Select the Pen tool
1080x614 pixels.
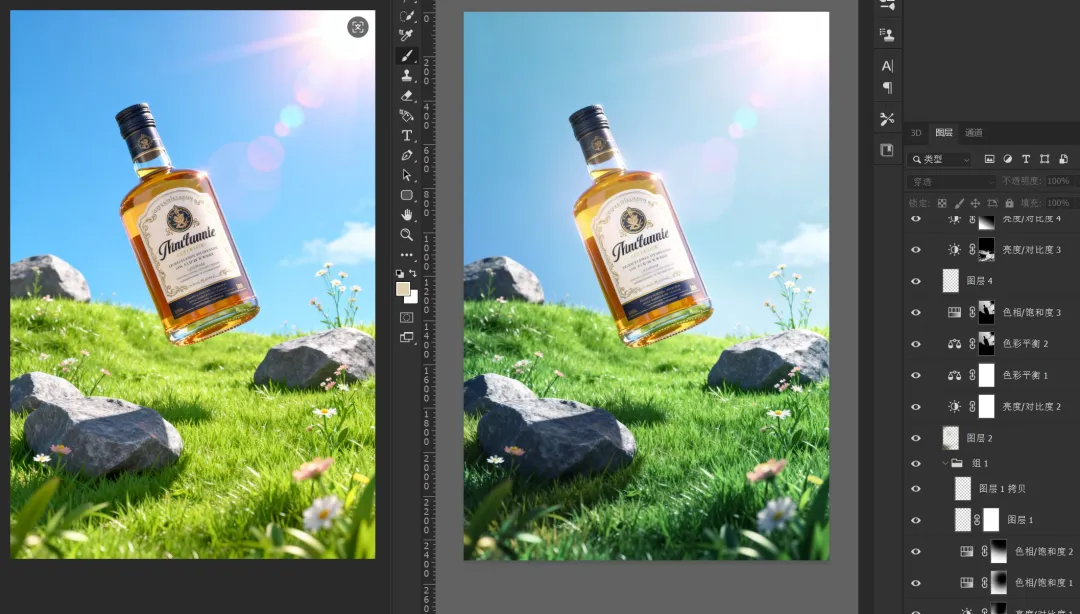[x=407, y=155]
